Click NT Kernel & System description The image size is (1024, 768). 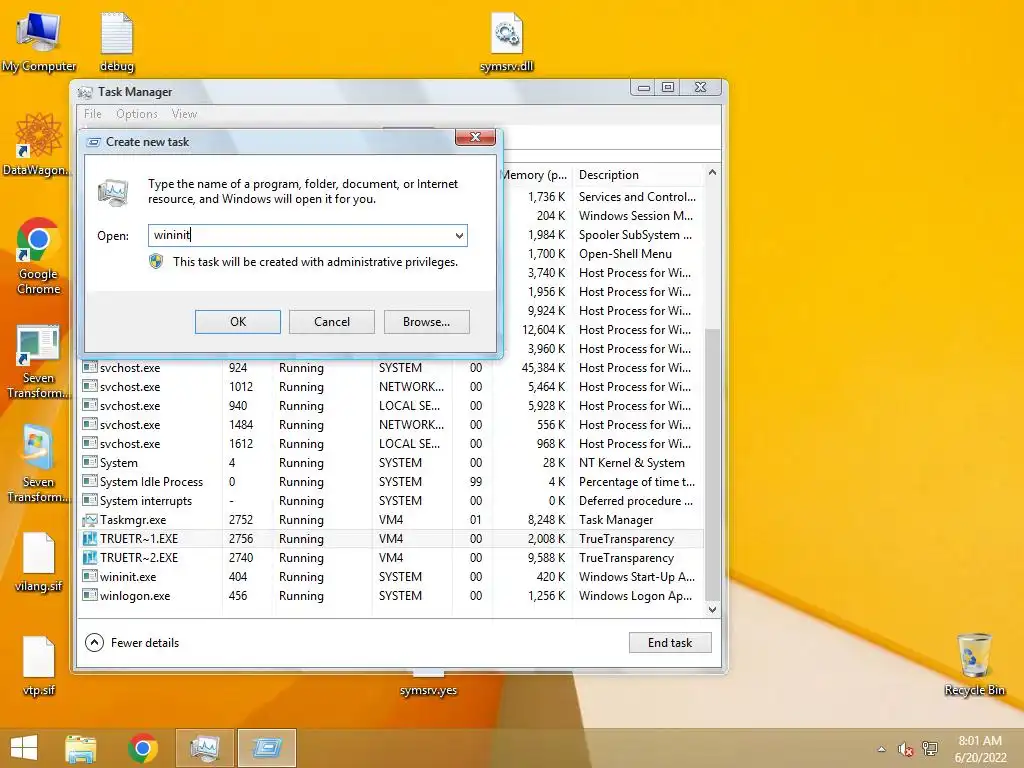coord(632,463)
